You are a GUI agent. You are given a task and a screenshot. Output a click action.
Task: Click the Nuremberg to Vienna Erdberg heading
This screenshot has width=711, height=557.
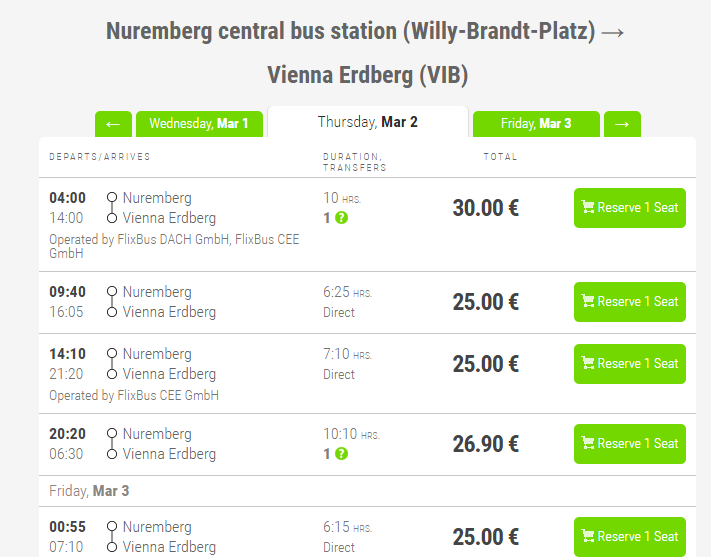point(367,52)
